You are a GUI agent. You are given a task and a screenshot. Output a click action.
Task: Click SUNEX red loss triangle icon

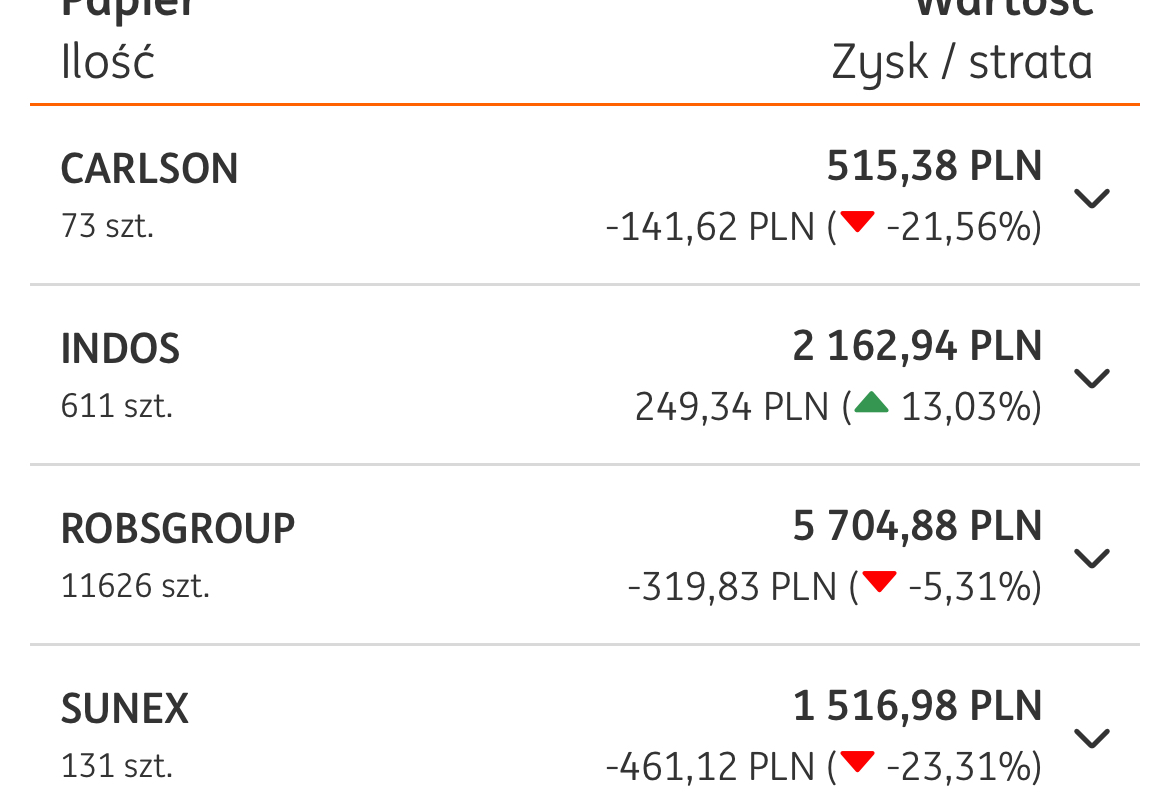click(857, 763)
